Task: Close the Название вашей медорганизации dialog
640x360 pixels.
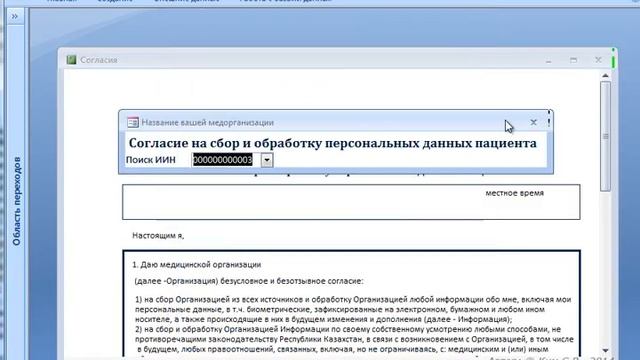Action: click(x=533, y=122)
